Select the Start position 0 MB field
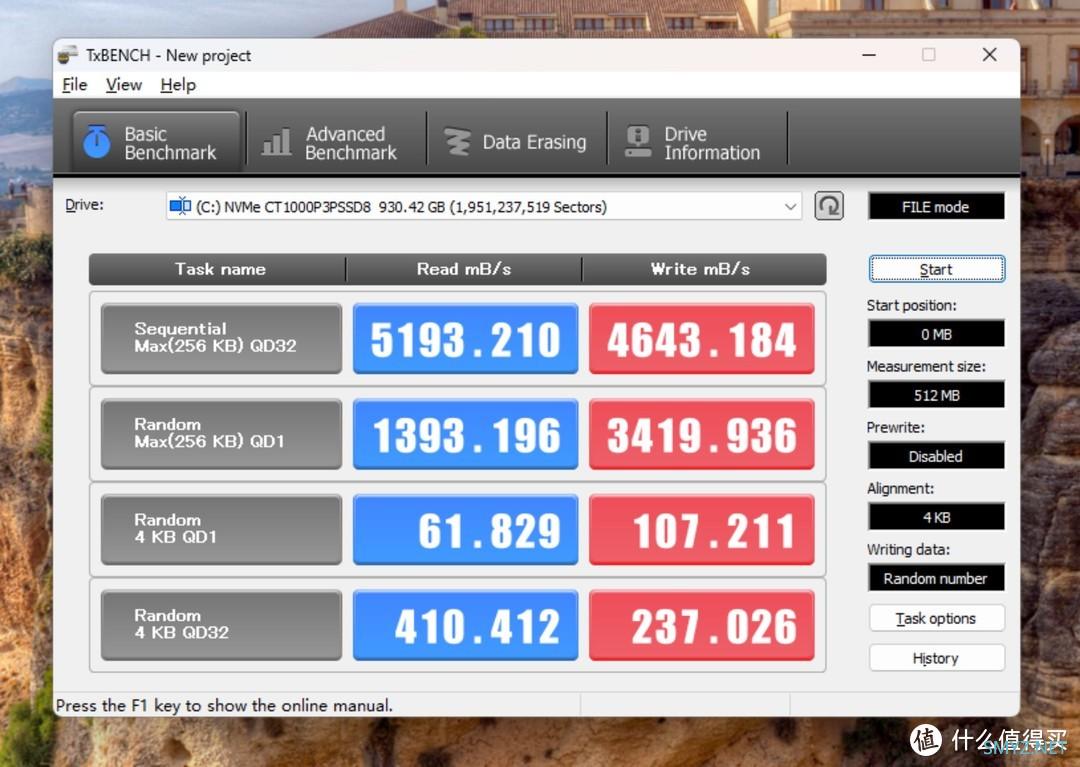The image size is (1080, 767). pos(936,334)
